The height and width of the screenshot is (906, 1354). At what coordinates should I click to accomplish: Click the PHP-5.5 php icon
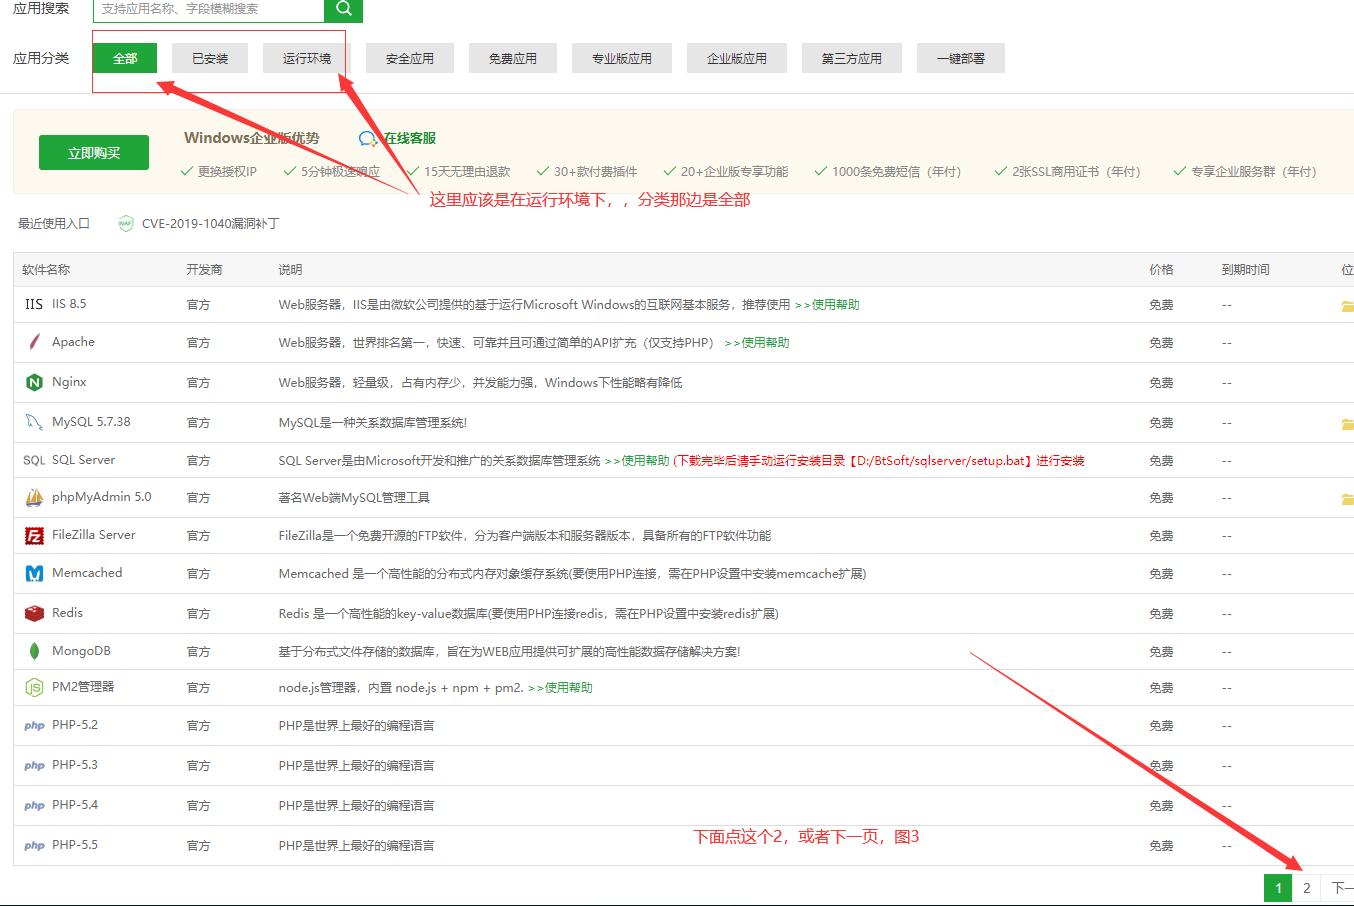34,846
